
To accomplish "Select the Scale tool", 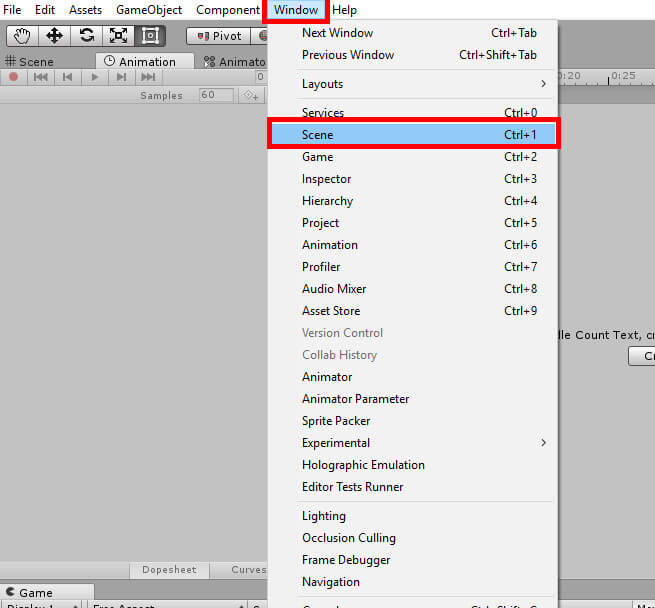I will [x=118, y=36].
